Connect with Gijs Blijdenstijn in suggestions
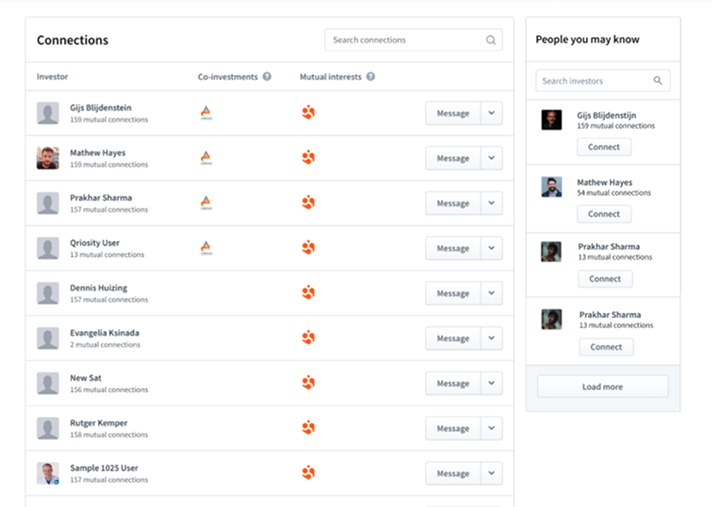Viewport: 712px width, 507px height. (604, 147)
